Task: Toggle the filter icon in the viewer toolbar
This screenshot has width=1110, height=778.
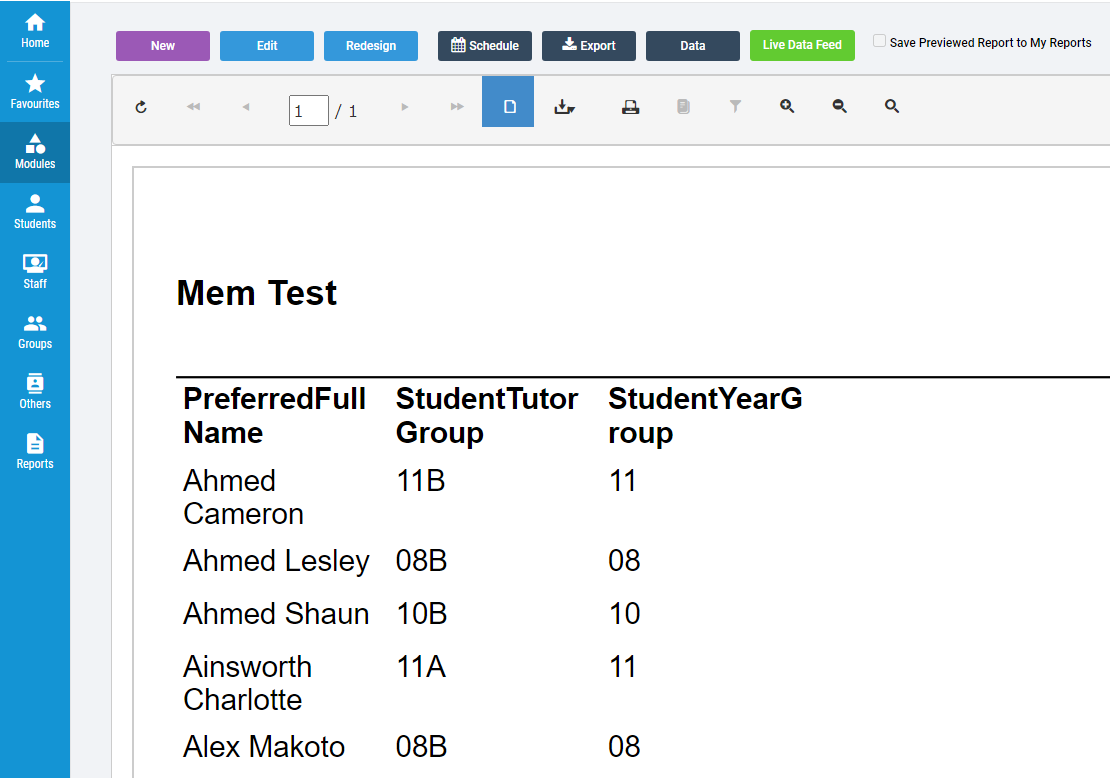Action: pos(735,105)
